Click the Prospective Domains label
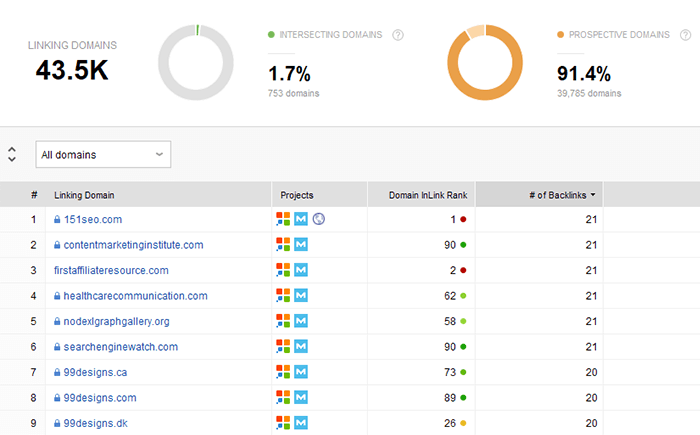Image resolution: width=700 pixels, height=435 pixels. pos(619,35)
